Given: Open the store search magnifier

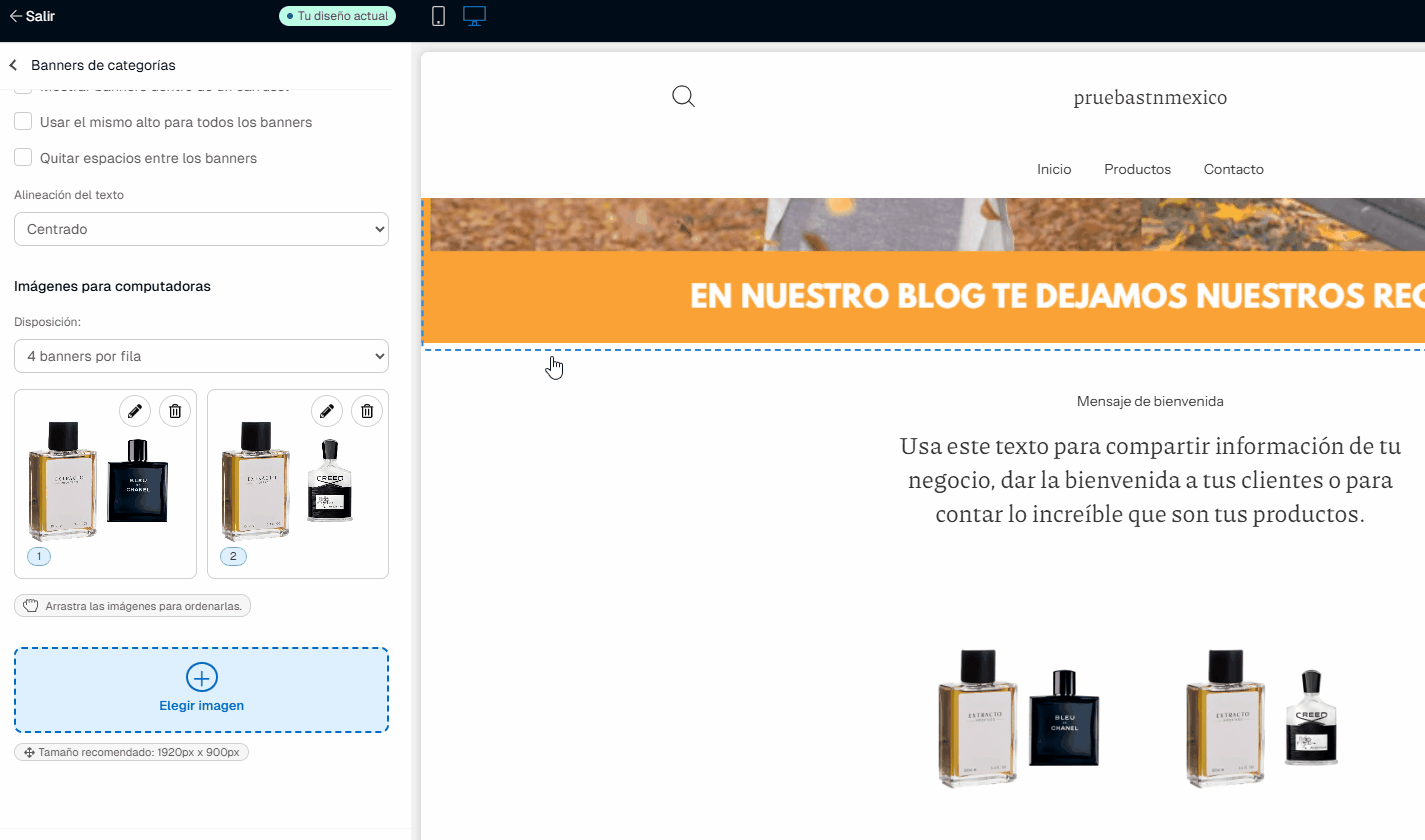Looking at the screenshot, I should [x=683, y=96].
